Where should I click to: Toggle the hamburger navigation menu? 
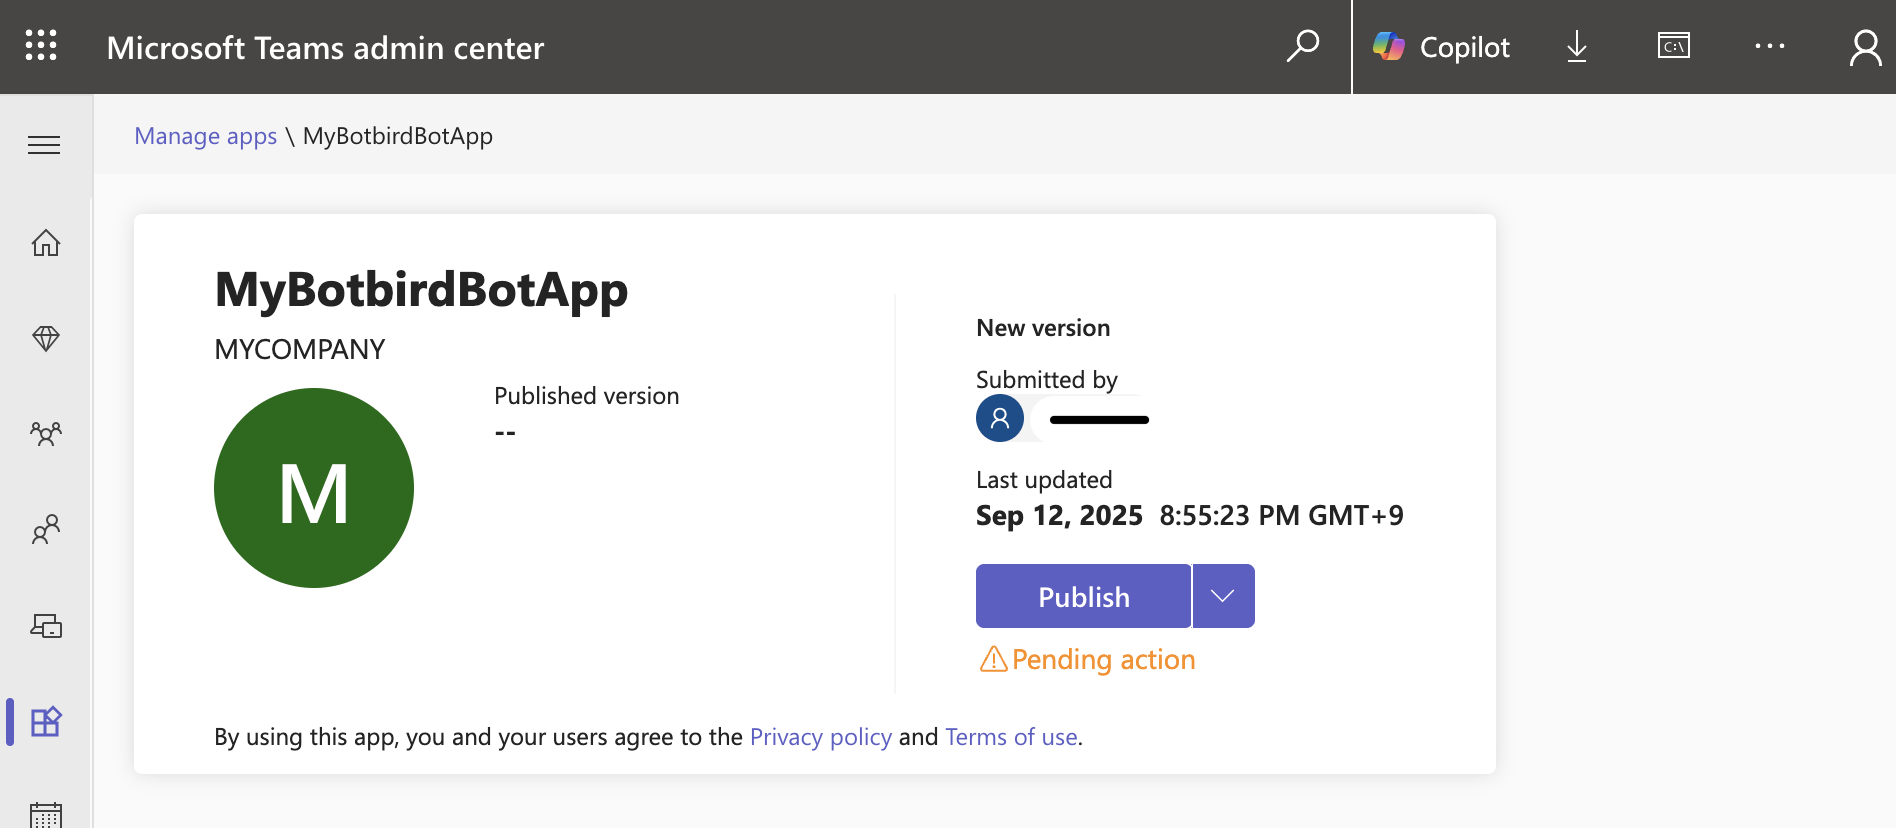tap(44, 145)
